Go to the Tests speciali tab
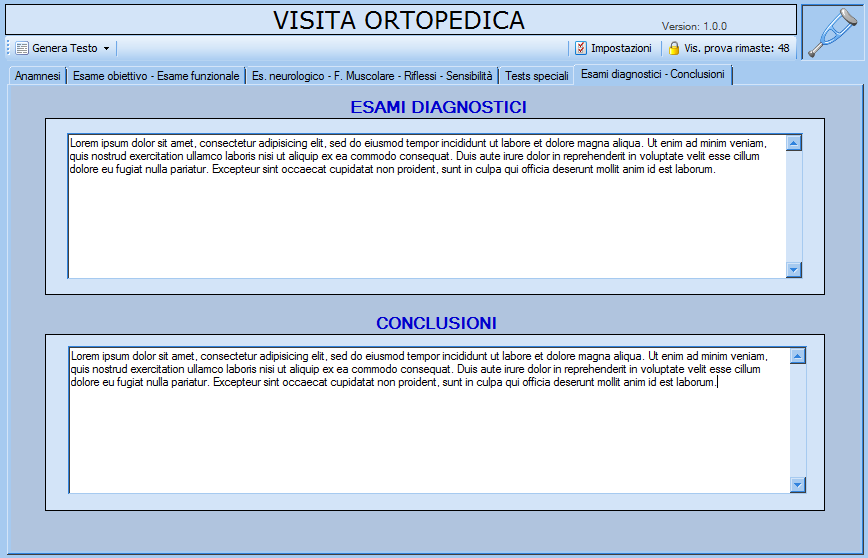 pos(536,76)
